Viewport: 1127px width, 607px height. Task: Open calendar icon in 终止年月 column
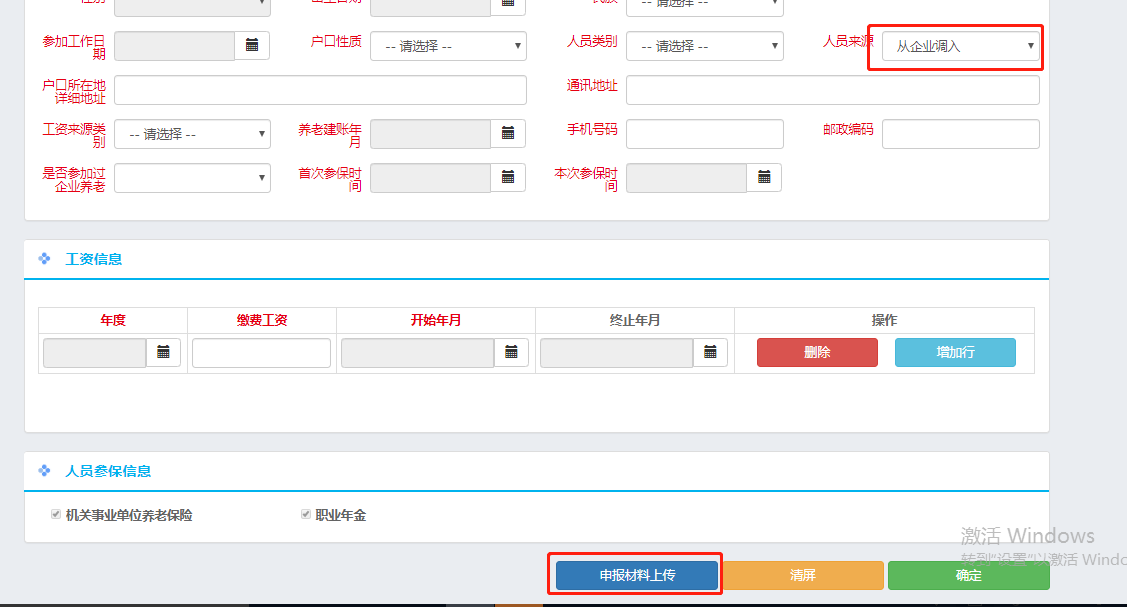(x=710, y=353)
